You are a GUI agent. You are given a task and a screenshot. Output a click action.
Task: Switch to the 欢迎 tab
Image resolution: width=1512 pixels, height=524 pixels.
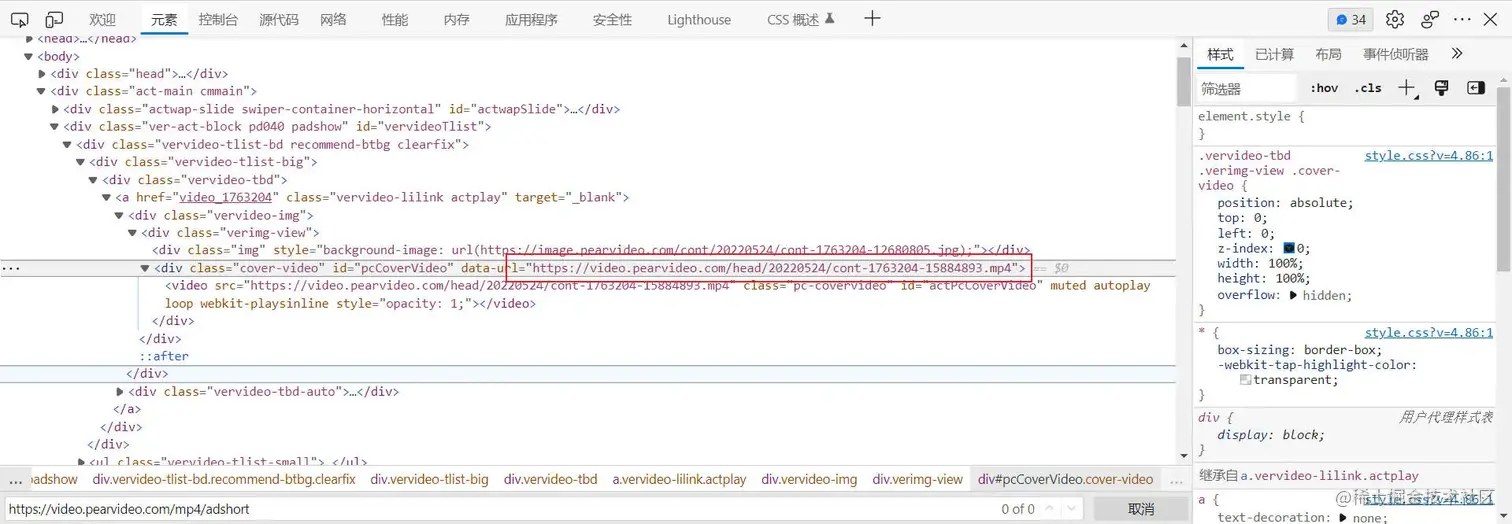[x=102, y=19]
